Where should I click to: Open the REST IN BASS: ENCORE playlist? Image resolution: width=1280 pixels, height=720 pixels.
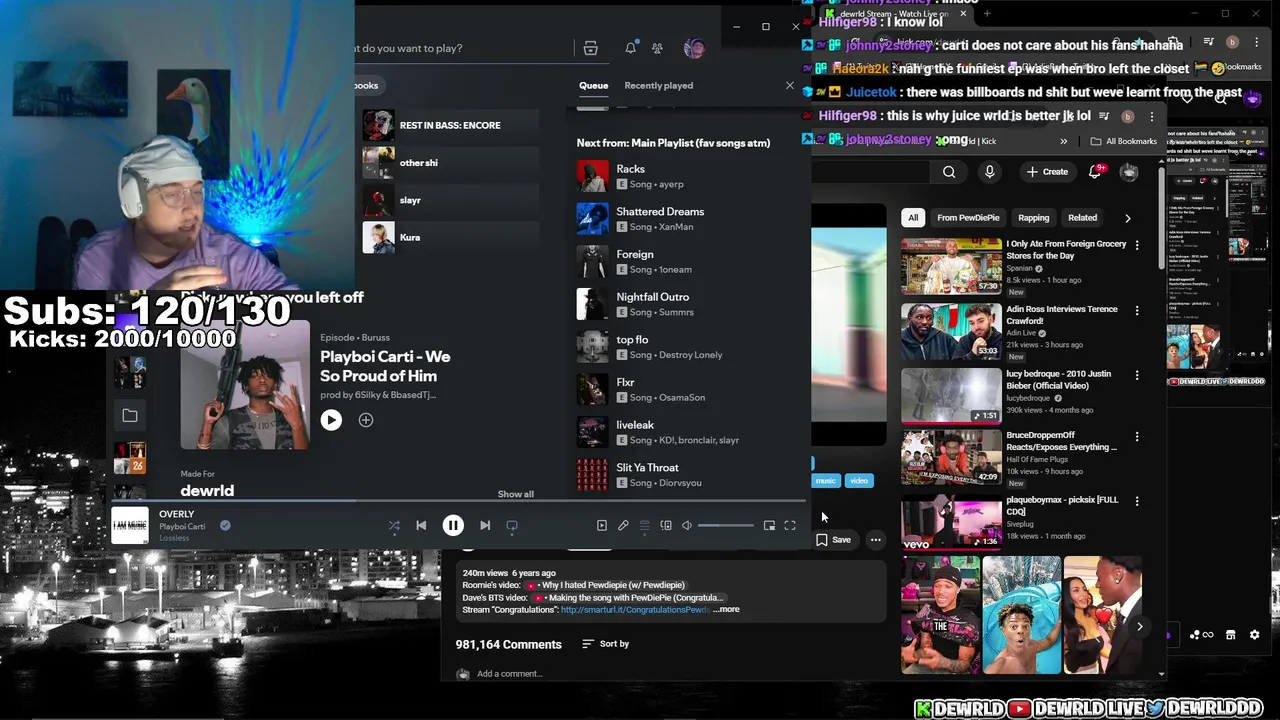[450, 125]
